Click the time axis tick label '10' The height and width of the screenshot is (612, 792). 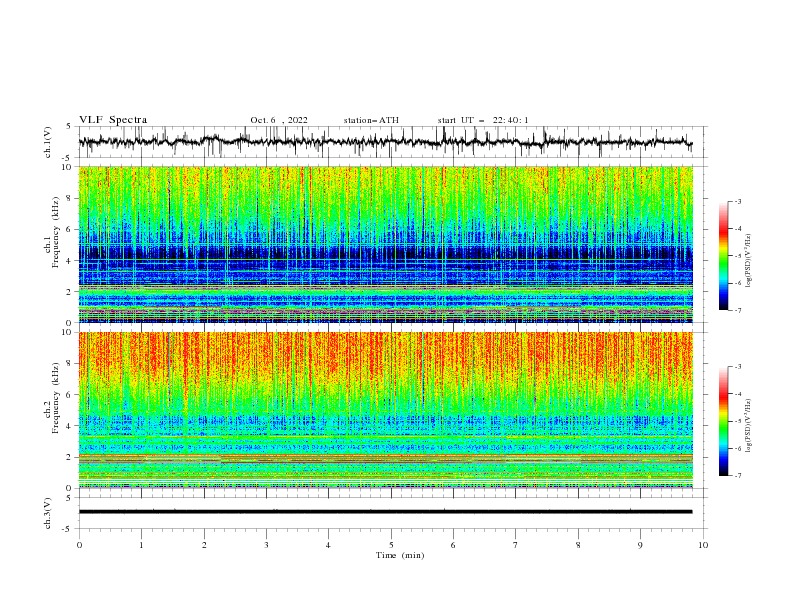pos(703,545)
